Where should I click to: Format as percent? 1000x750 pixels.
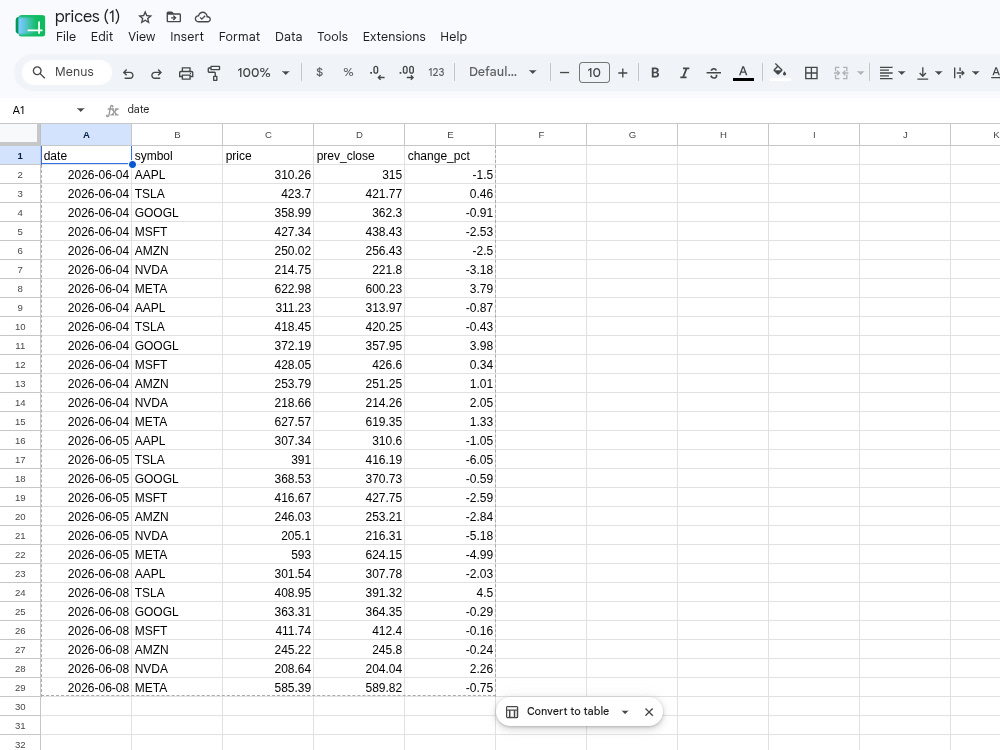[x=348, y=73]
